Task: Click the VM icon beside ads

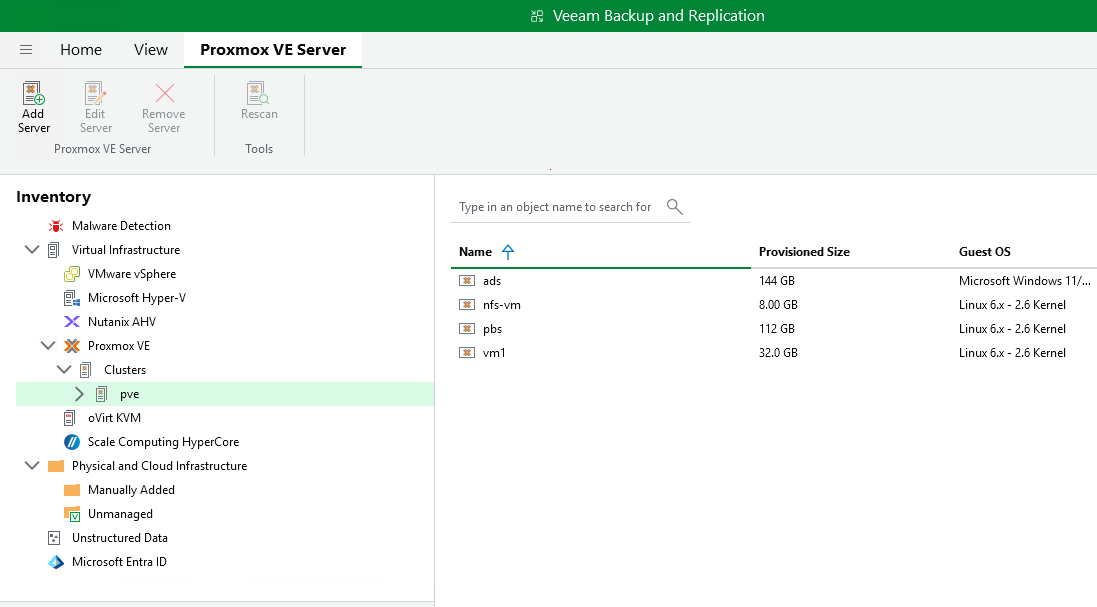Action: pos(467,280)
